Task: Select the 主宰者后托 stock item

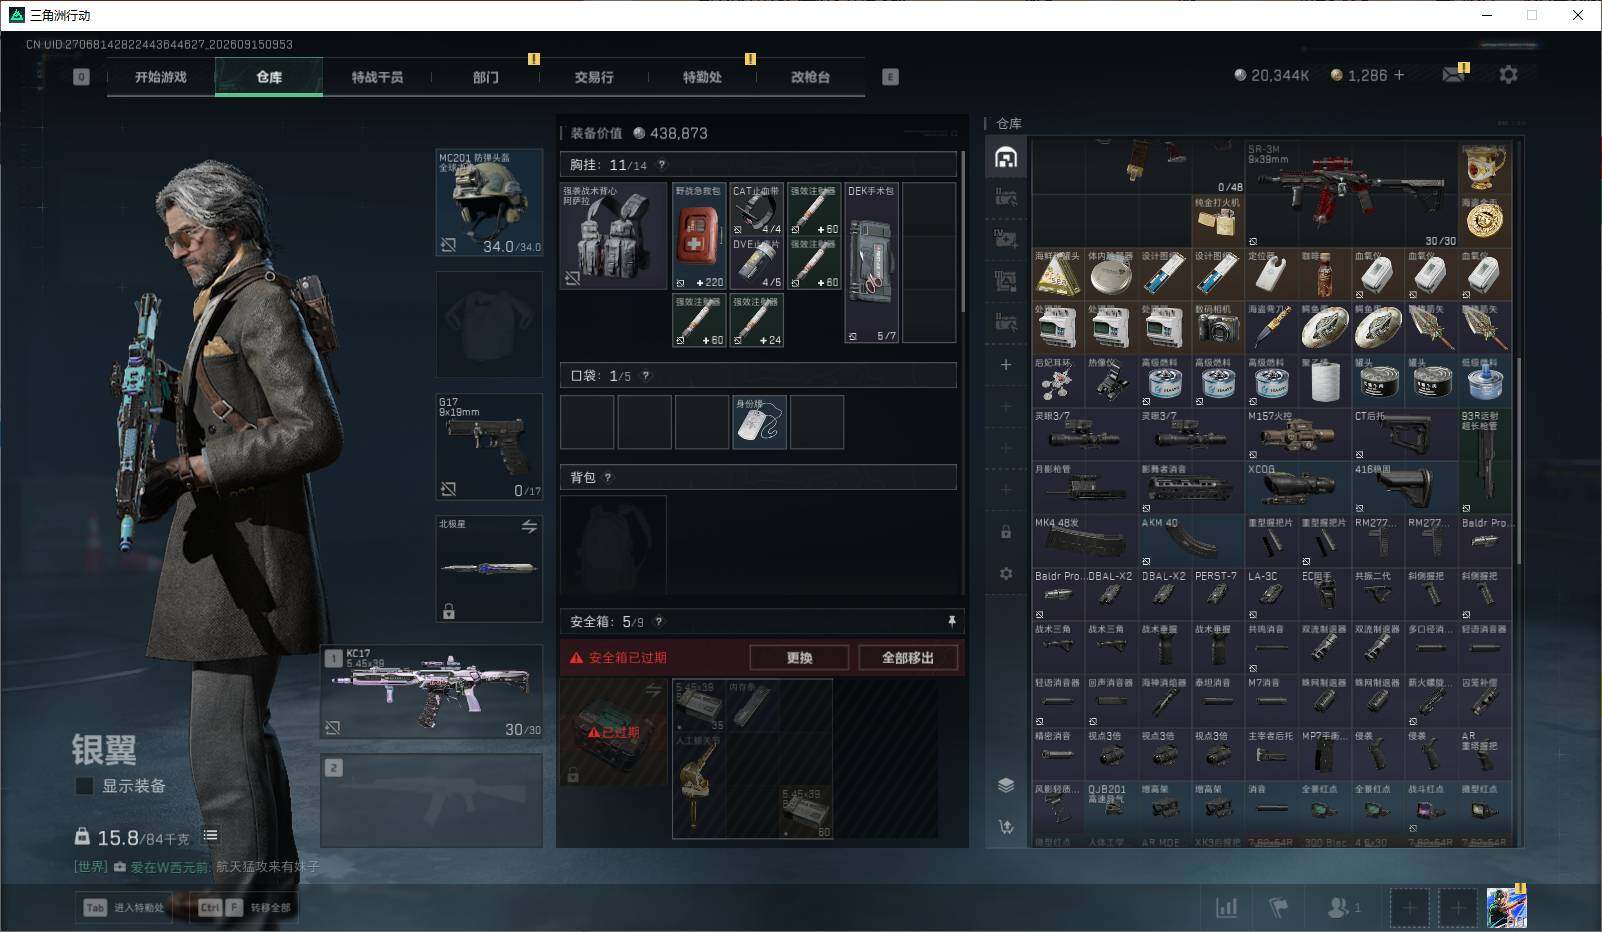Action: coord(1271,754)
